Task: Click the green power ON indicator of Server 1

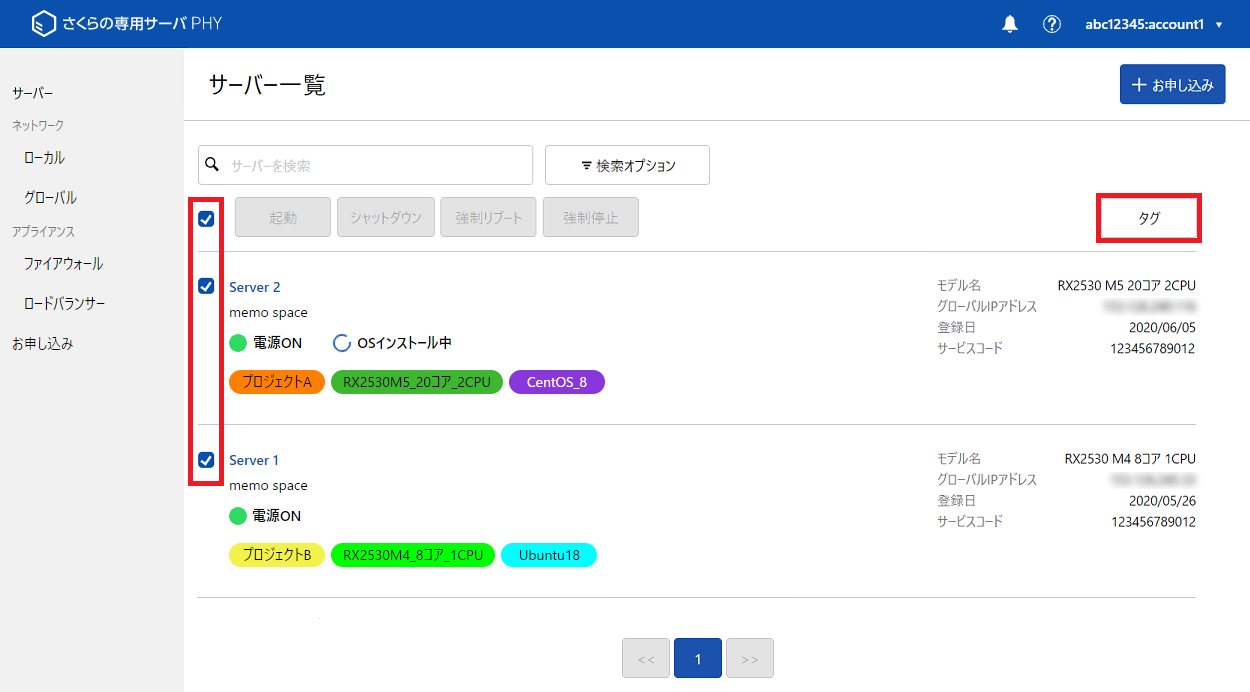Action: tap(238, 516)
